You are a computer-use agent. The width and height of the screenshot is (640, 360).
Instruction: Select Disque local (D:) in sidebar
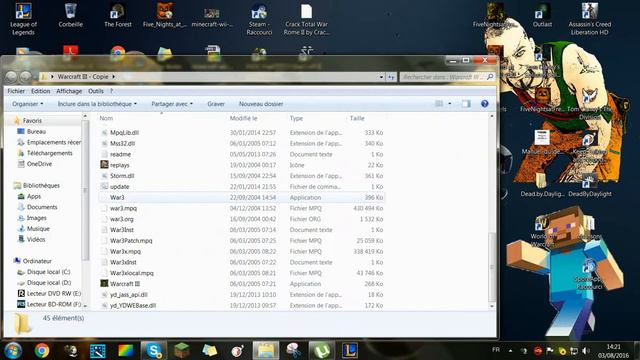point(49,282)
